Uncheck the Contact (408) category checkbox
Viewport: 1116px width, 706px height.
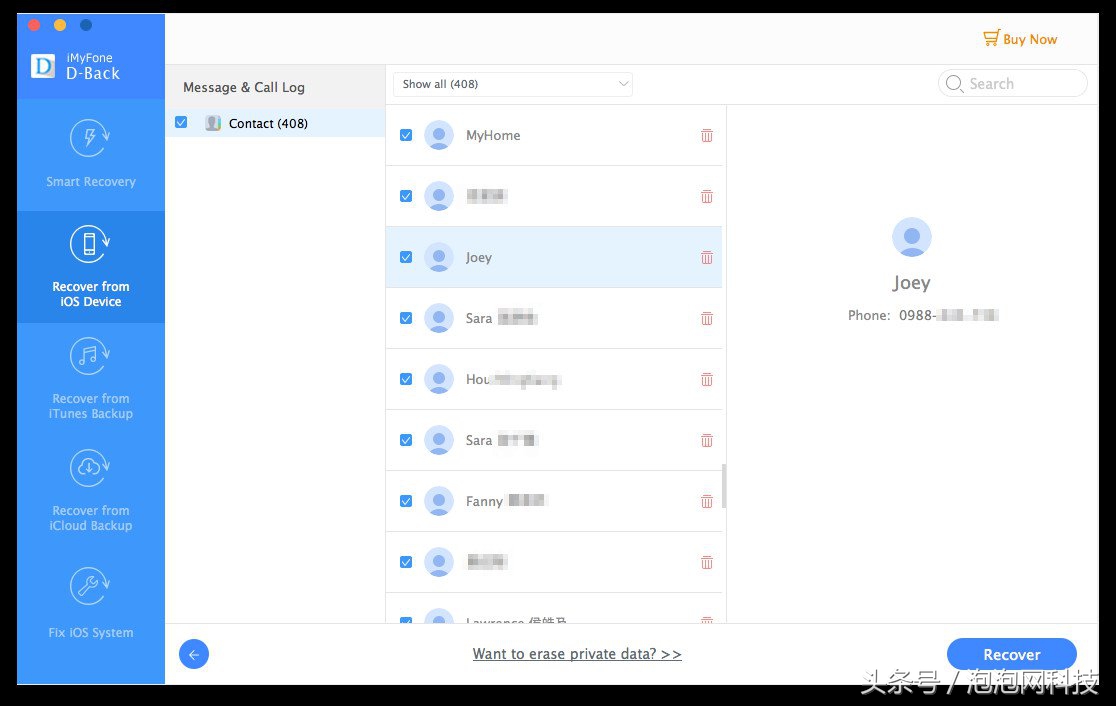pyautogui.click(x=181, y=122)
